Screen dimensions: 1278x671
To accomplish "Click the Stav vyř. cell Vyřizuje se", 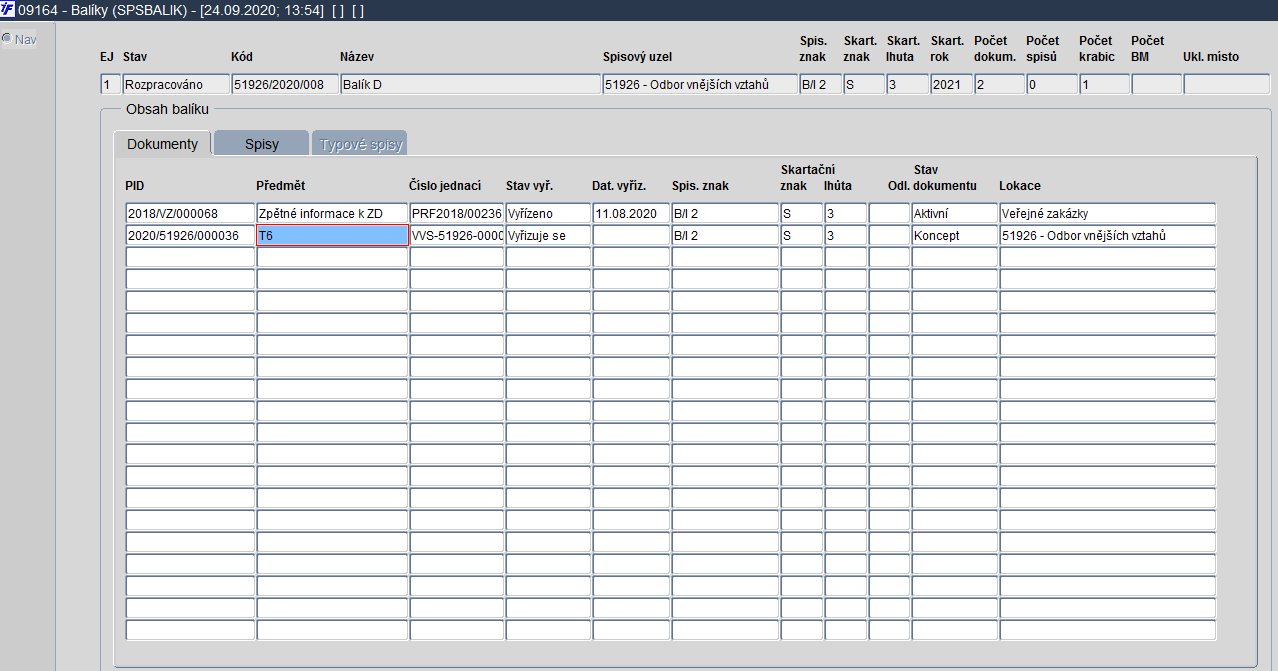I will [x=548, y=235].
